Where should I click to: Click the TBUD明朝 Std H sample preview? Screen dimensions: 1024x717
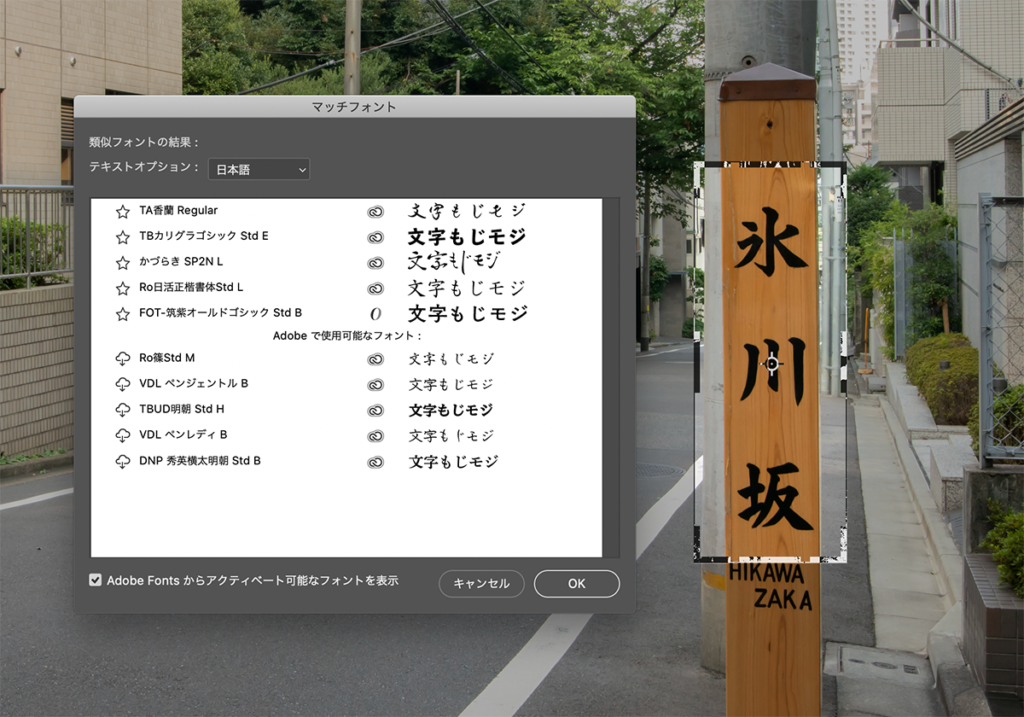[451, 410]
